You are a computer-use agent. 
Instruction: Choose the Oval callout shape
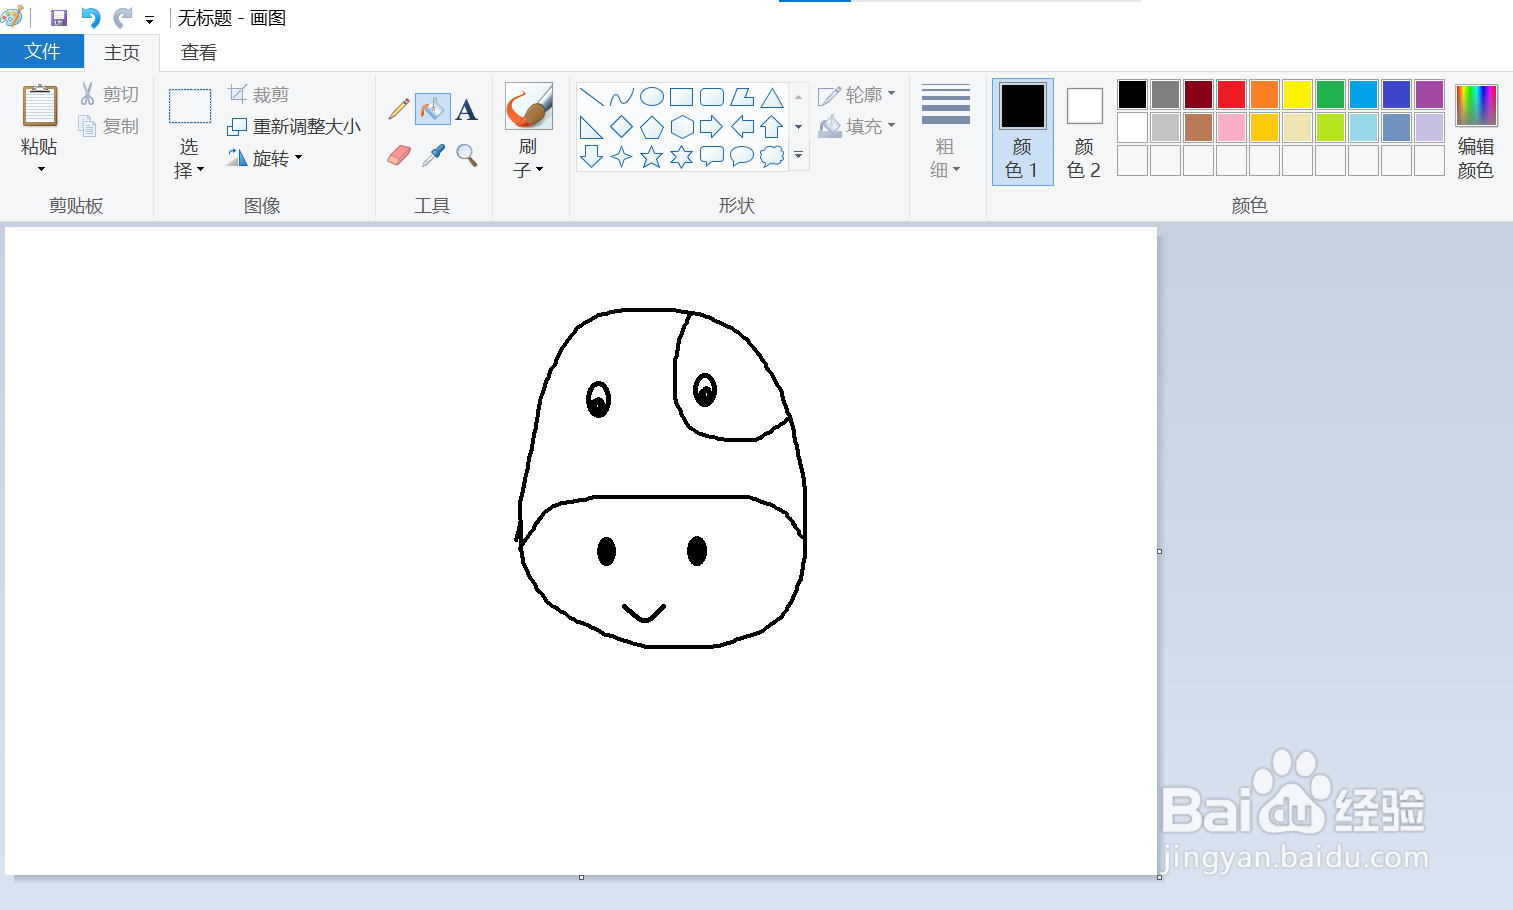click(x=742, y=156)
